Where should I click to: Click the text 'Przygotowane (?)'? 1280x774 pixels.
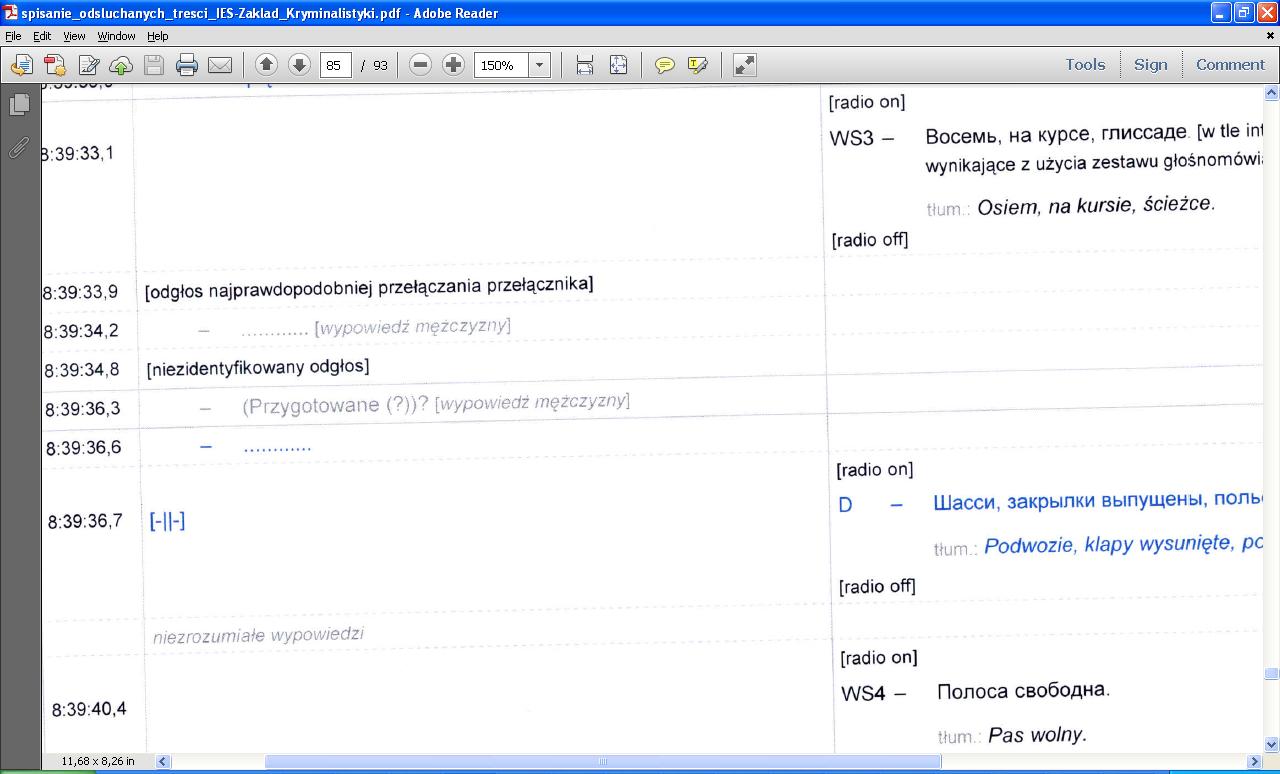[325, 405]
